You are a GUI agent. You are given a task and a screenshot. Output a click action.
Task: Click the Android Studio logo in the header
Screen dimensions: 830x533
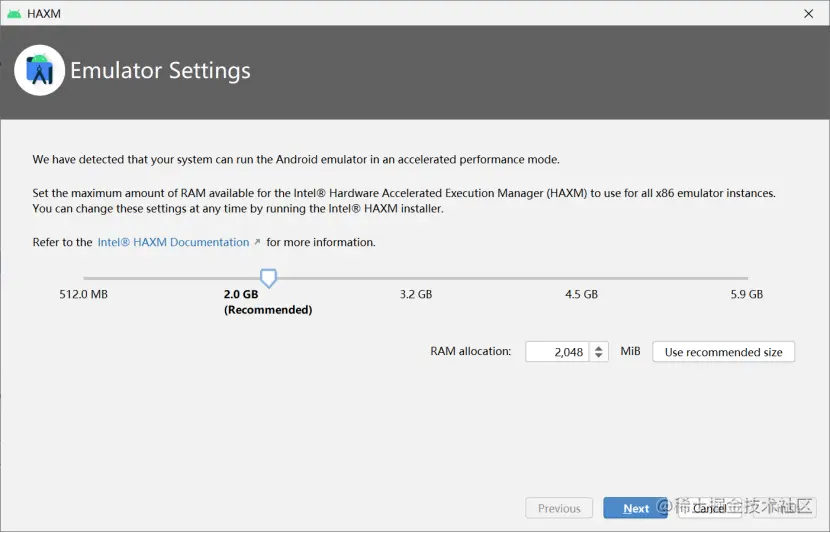click(40, 70)
